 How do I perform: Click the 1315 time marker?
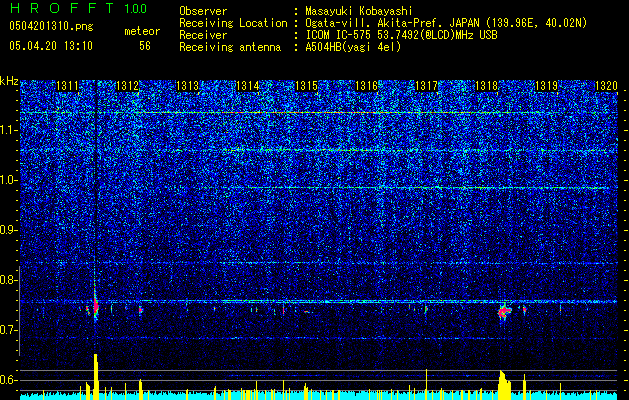(x=307, y=86)
